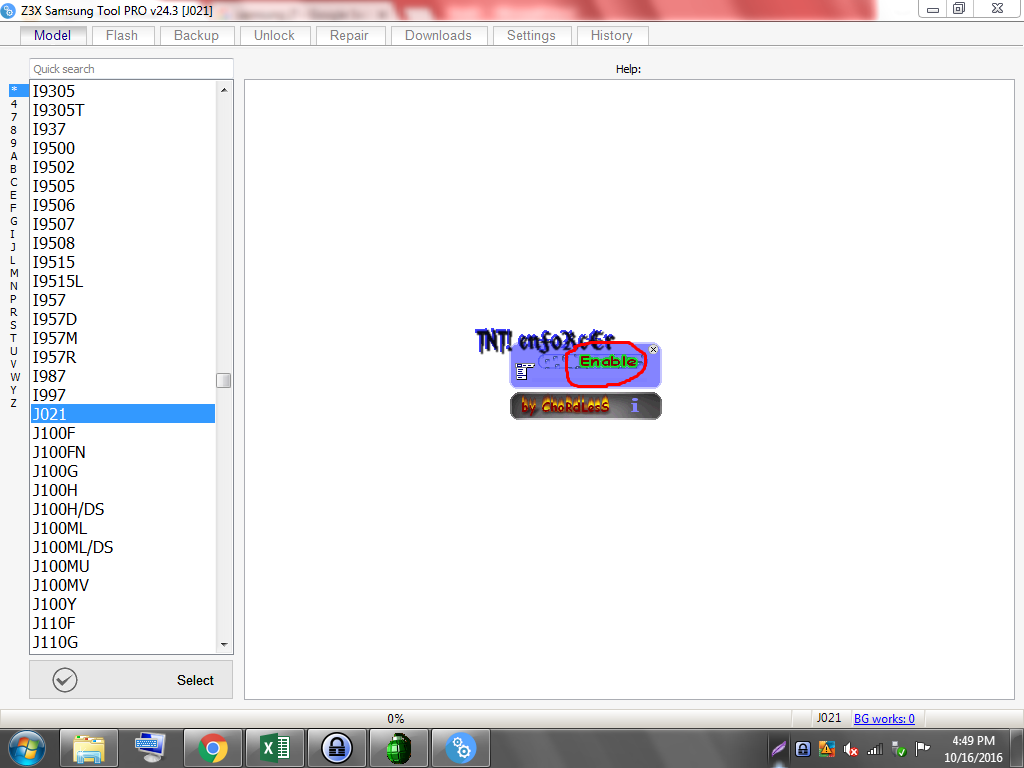Open Excel from the taskbar
This screenshot has height=768, width=1024.
275,748
